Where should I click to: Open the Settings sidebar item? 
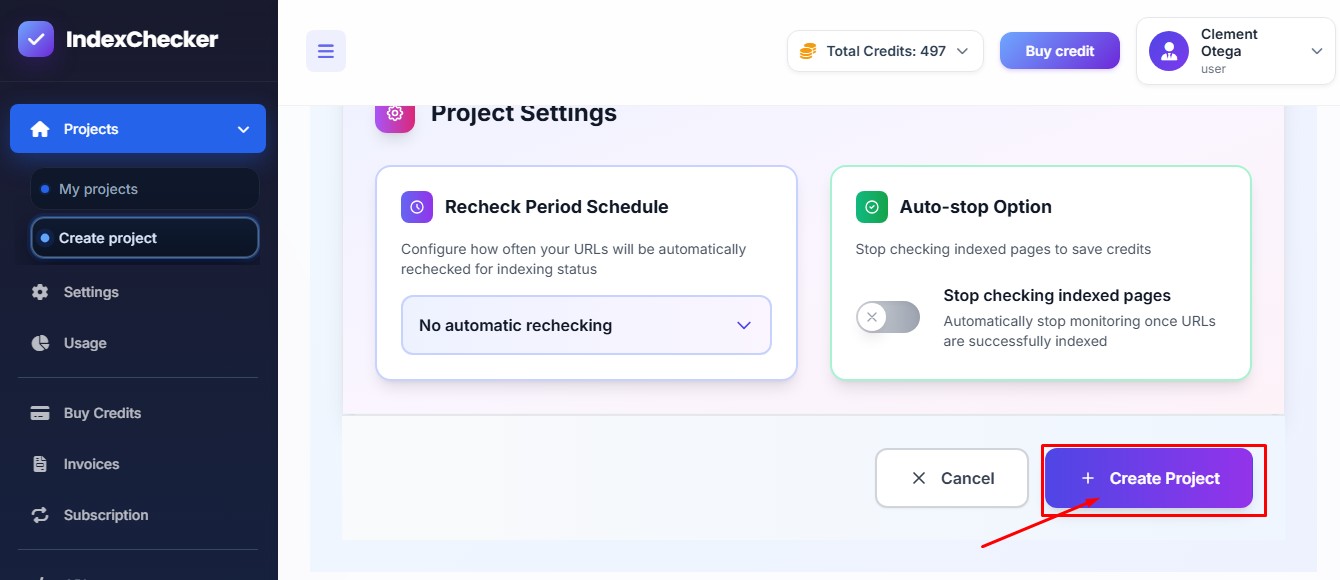[90, 292]
